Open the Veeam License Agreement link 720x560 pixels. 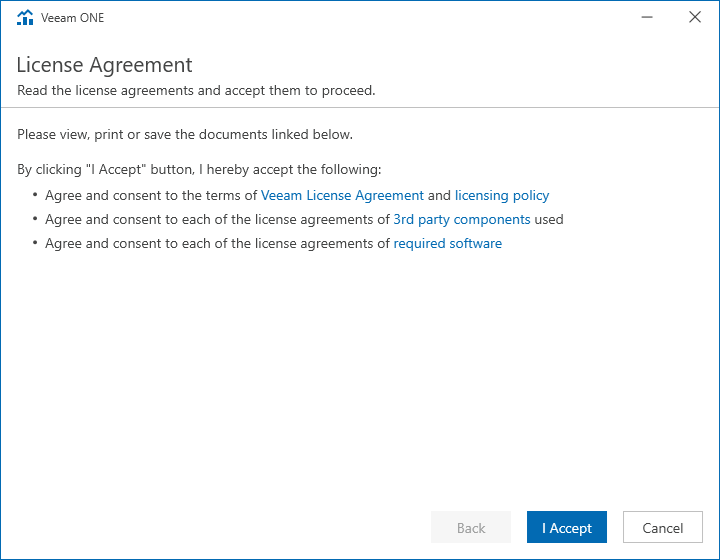coord(342,196)
